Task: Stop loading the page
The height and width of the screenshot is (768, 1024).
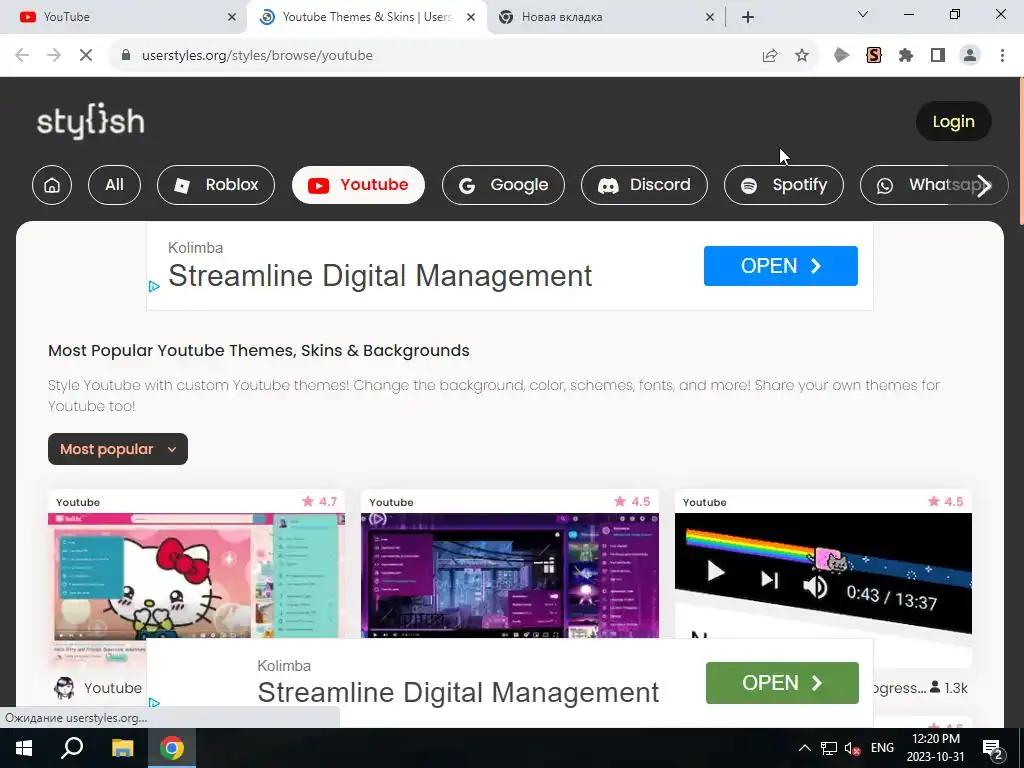Action: (86, 56)
